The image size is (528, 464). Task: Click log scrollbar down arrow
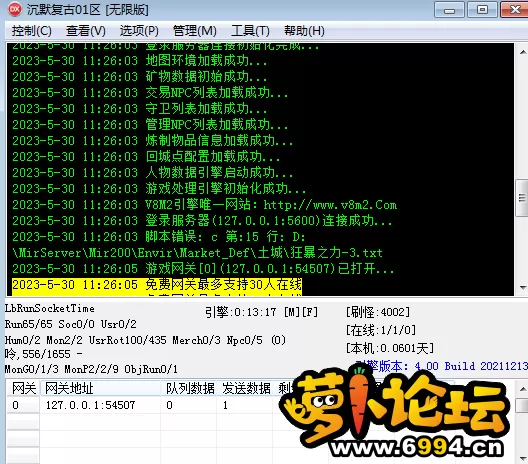(522, 288)
